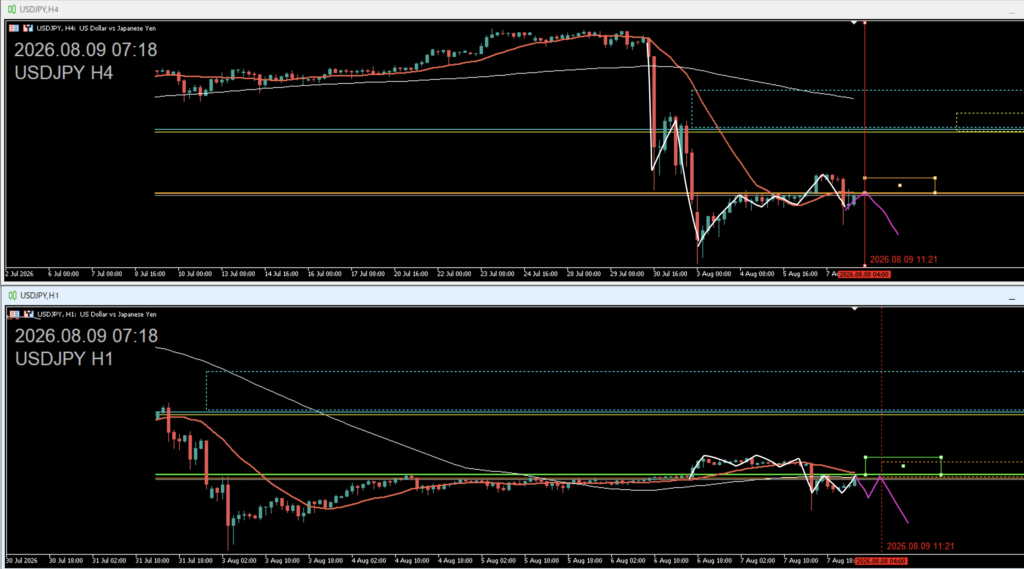Screen dimensions: 1024x569
Task: Minimize the USDJPY,H4 chart window
Action: [x=1013, y=12]
